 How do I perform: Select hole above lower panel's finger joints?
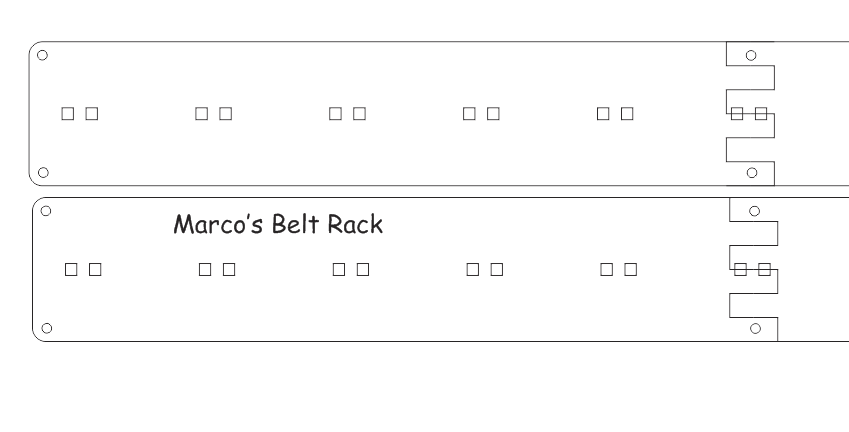tap(754, 211)
